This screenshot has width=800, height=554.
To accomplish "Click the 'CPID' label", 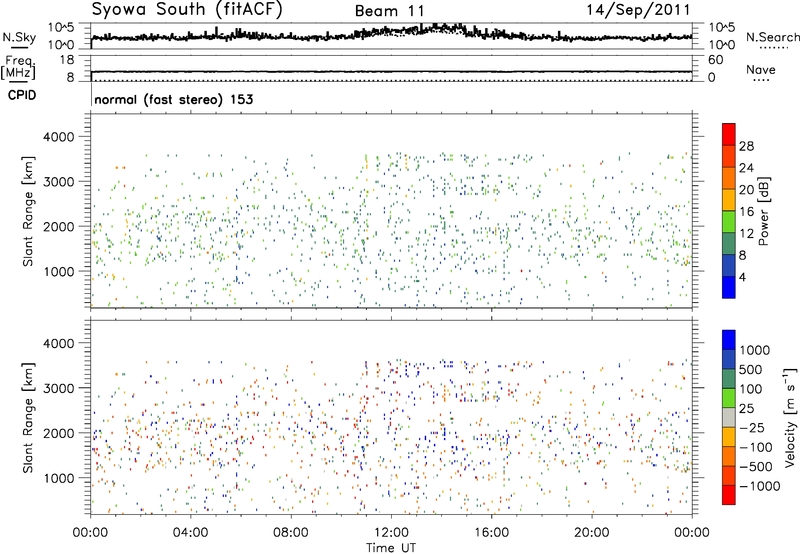I will tap(22, 95).
